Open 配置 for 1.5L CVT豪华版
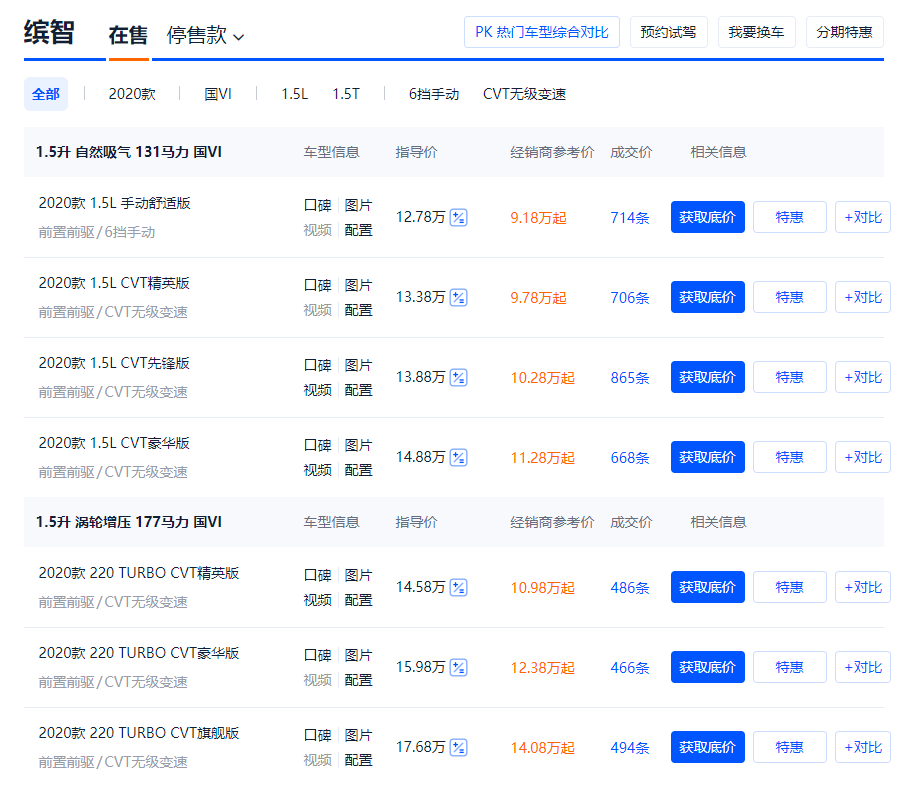 click(359, 470)
